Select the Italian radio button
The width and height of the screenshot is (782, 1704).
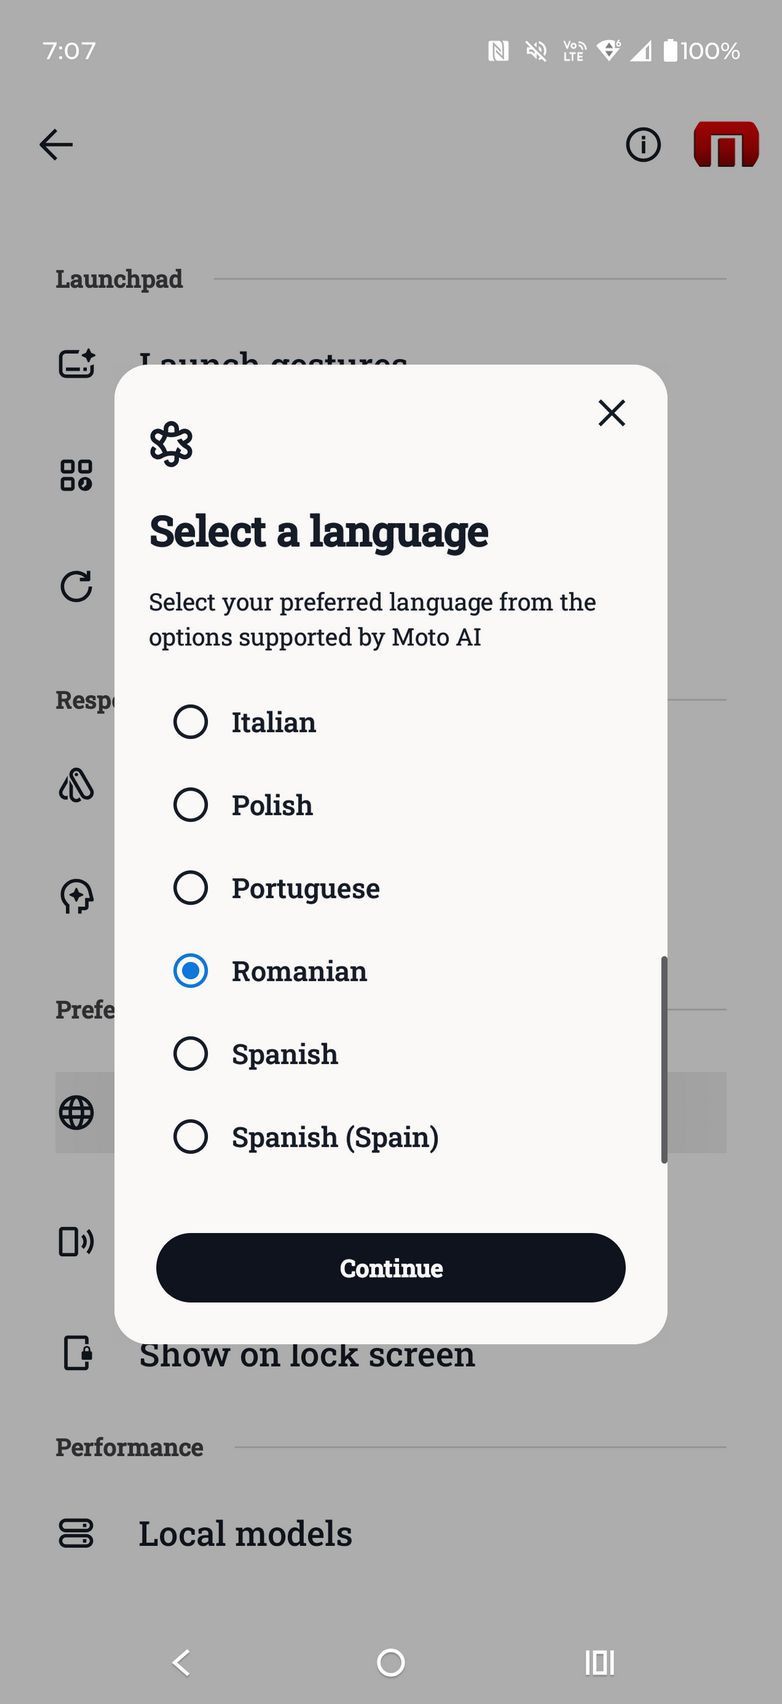point(191,722)
